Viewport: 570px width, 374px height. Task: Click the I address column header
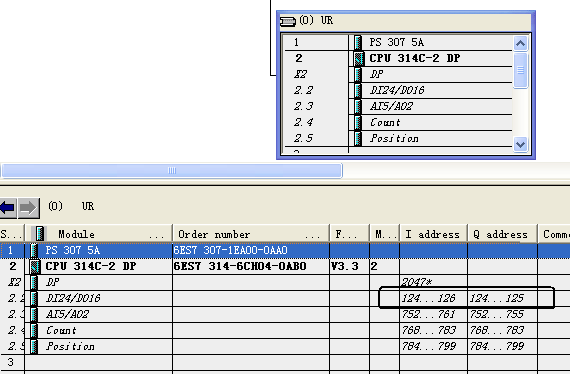point(433,234)
